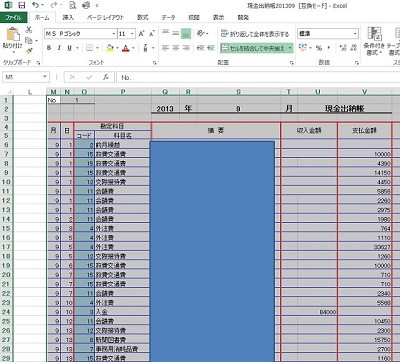Open the File tab
This screenshot has height=362, width=400.
(13, 17)
